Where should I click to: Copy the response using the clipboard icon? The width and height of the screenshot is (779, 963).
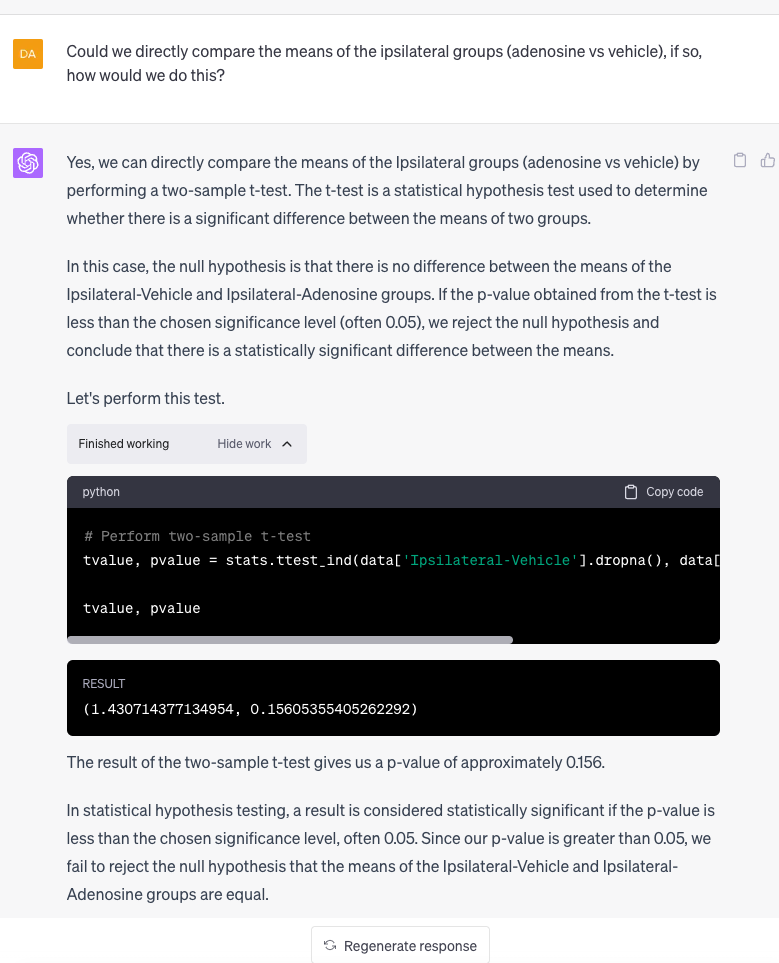[x=740, y=160]
